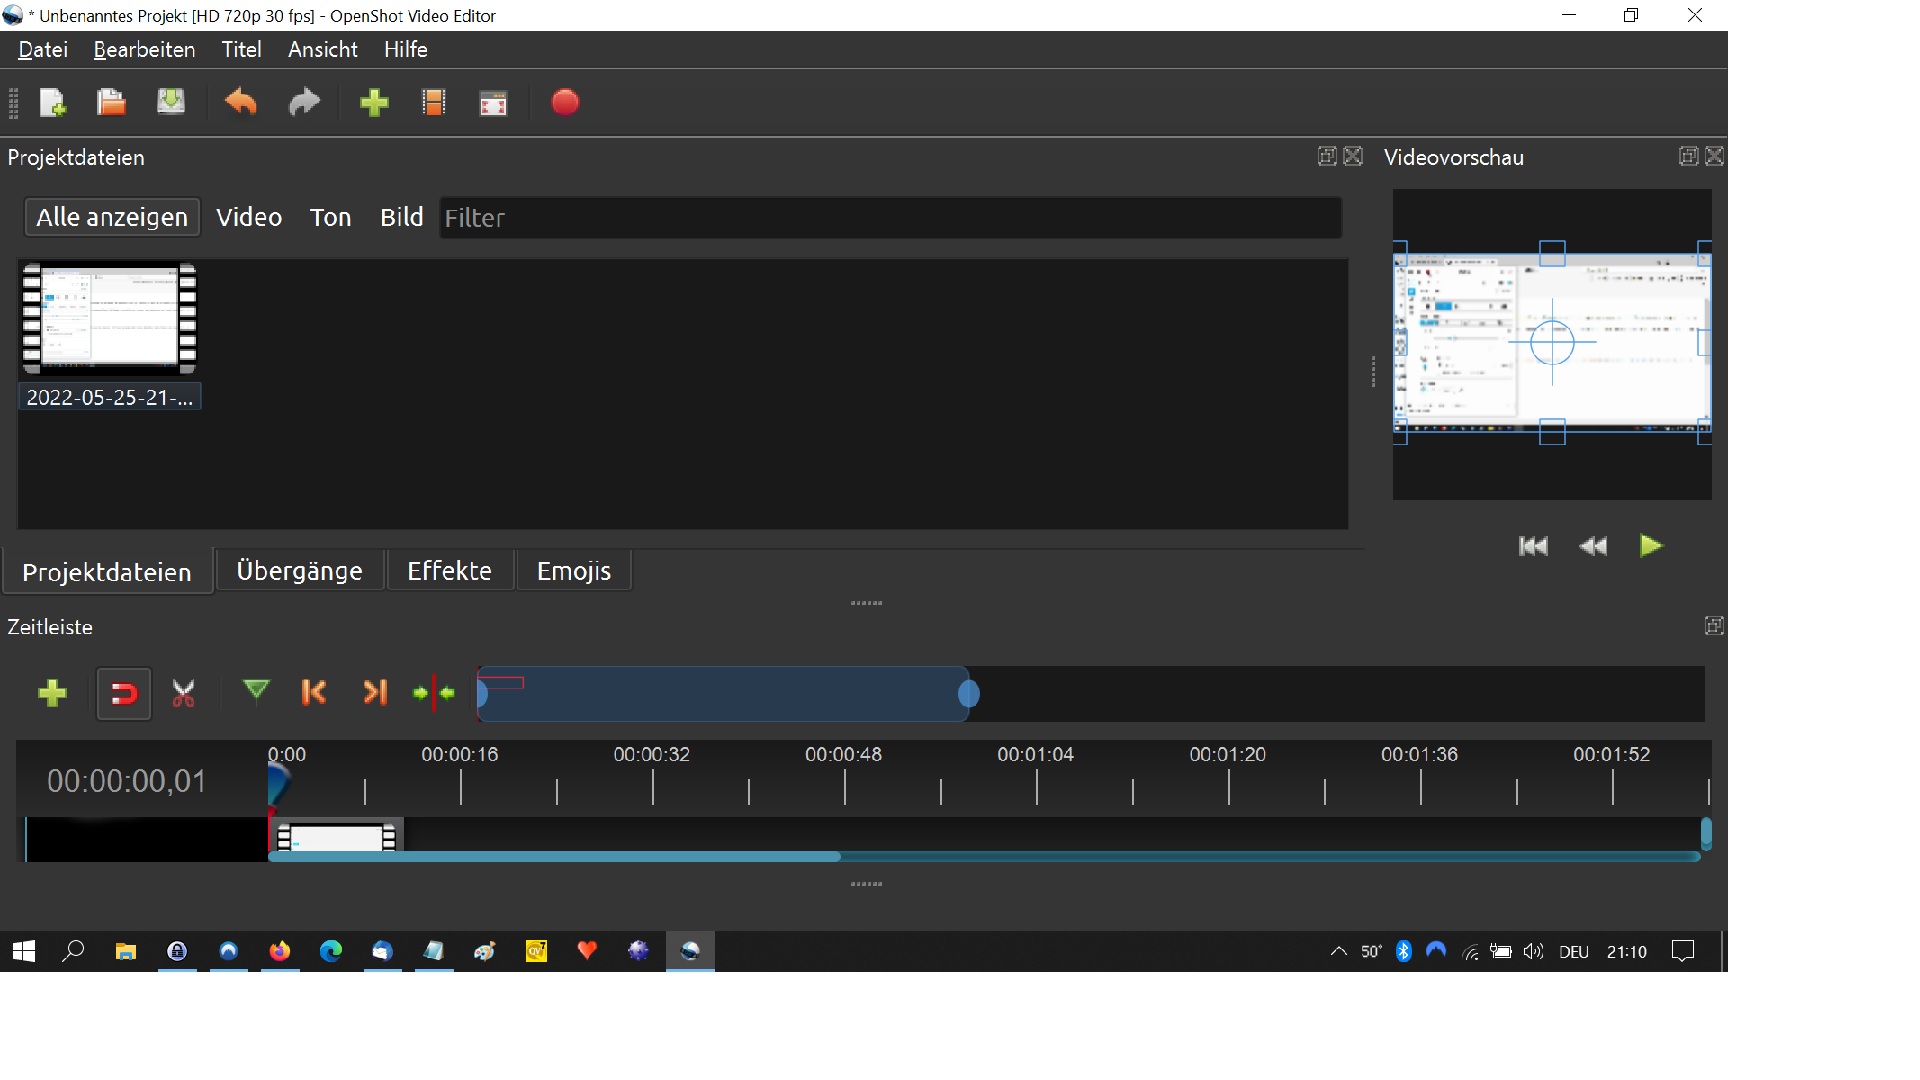This screenshot has width=1920, height=1080.
Task: Add a marker with the green triangle icon
Action: (256, 692)
